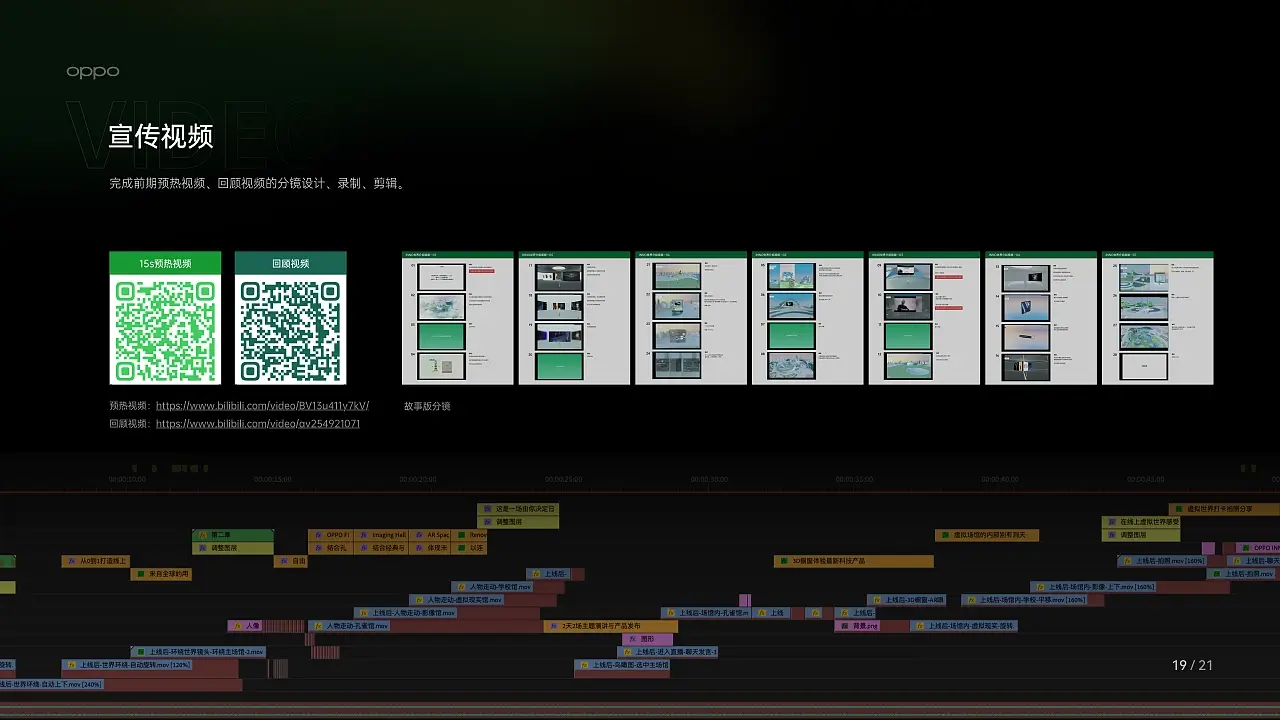Image resolution: width=1280 pixels, height=720 pixels.
Task: Click the 宣传视频 slide title
Action: 161,137
